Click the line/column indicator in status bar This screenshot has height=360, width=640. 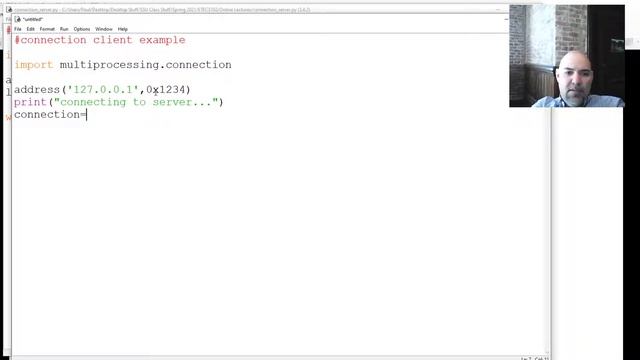click(x=534, y=358)
